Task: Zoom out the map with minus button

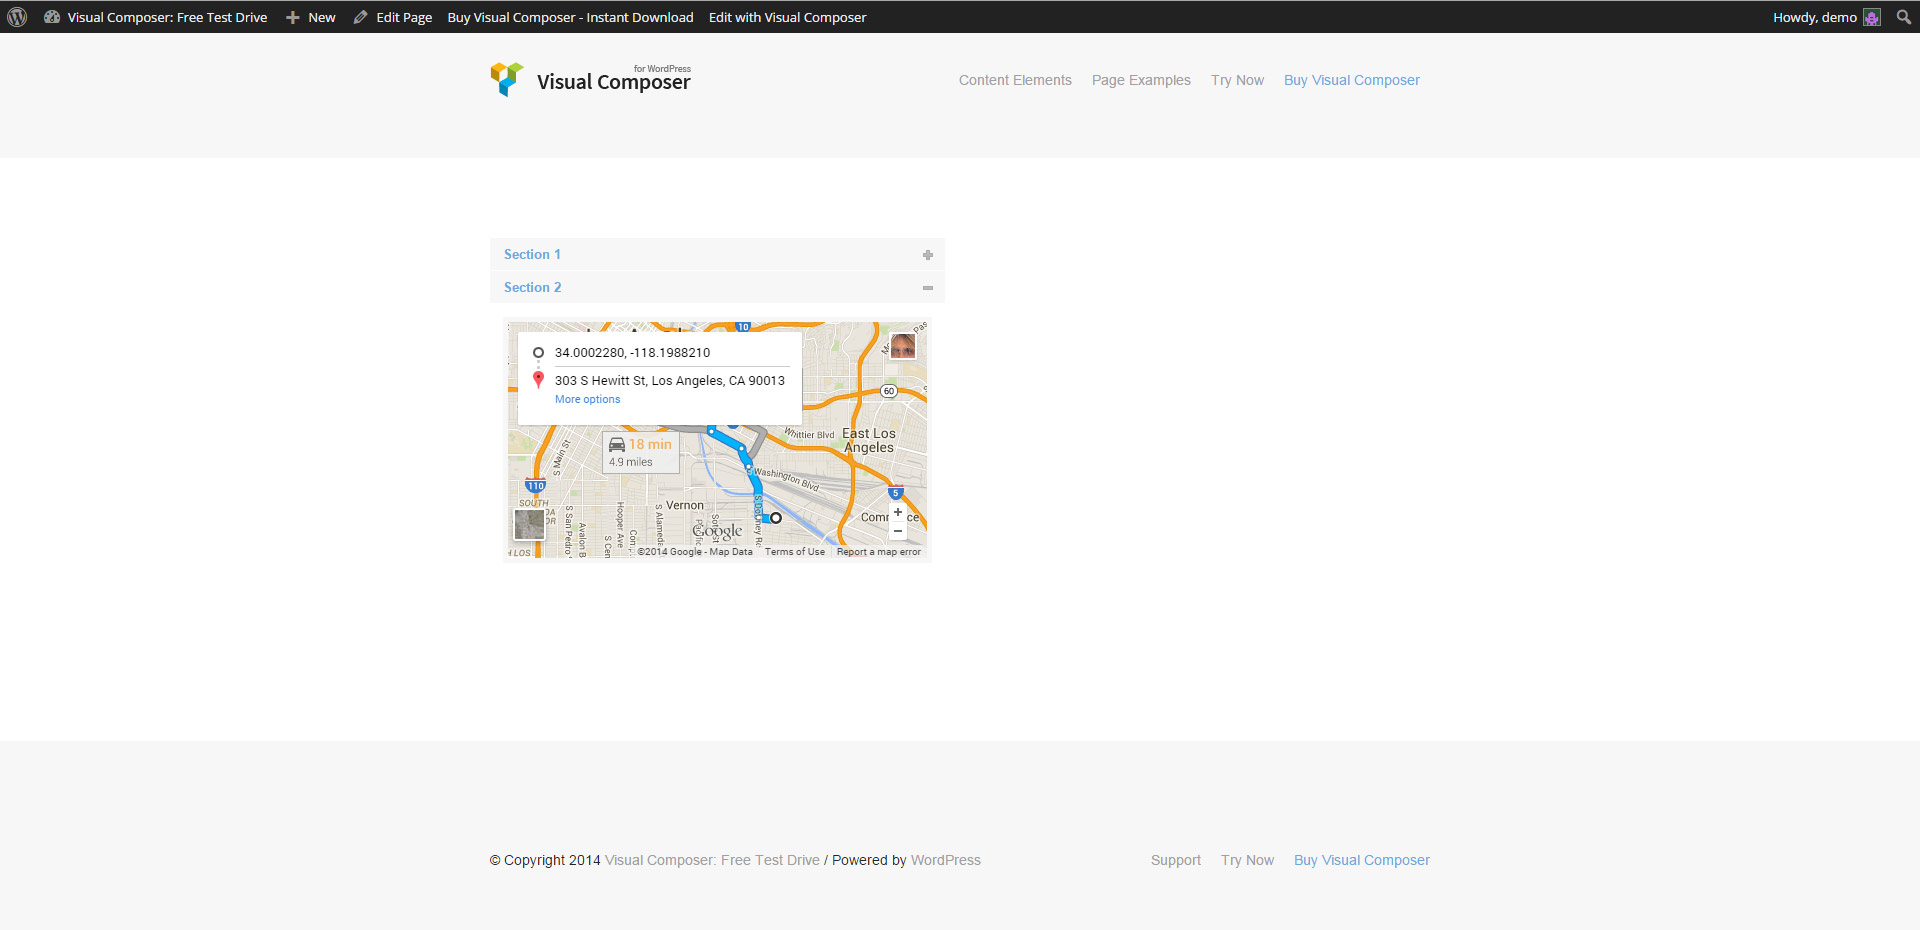Action: [898, 531]
